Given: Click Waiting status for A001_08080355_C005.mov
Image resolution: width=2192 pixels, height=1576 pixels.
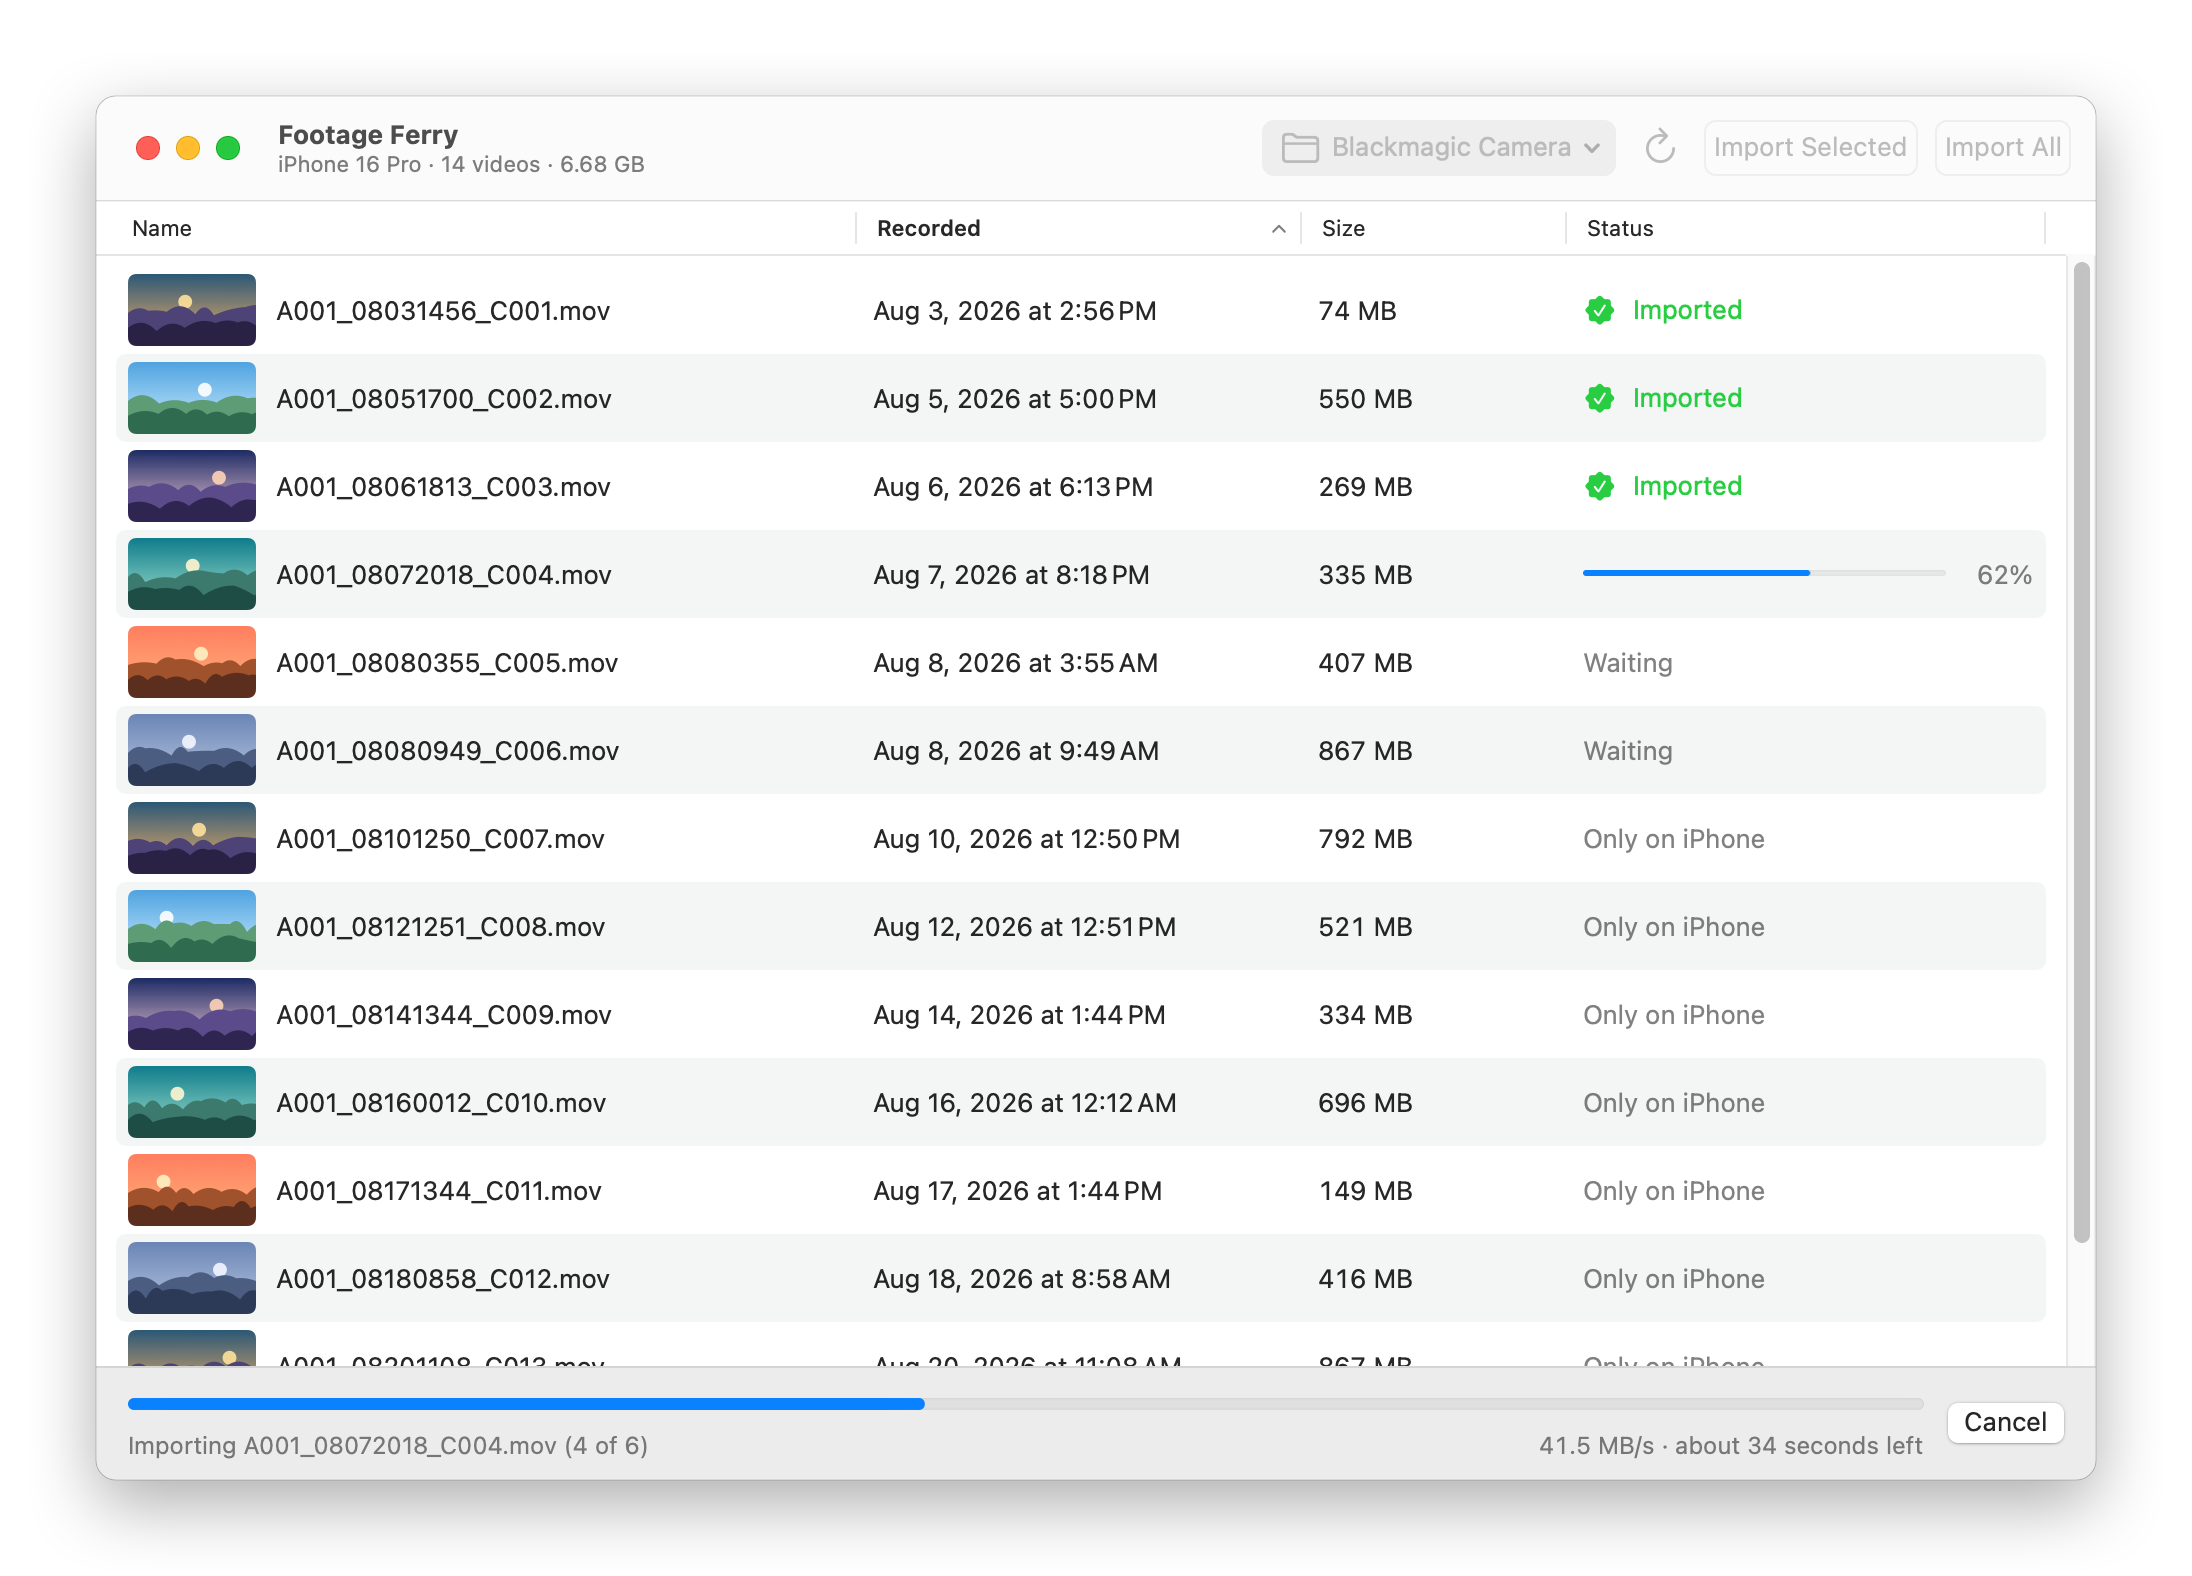Looking at the screenshot, I should 1628,663.
